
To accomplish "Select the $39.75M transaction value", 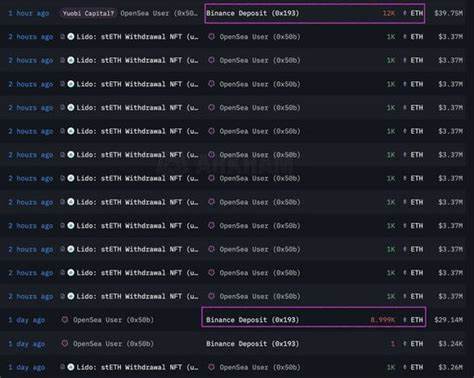I will 449,13.
